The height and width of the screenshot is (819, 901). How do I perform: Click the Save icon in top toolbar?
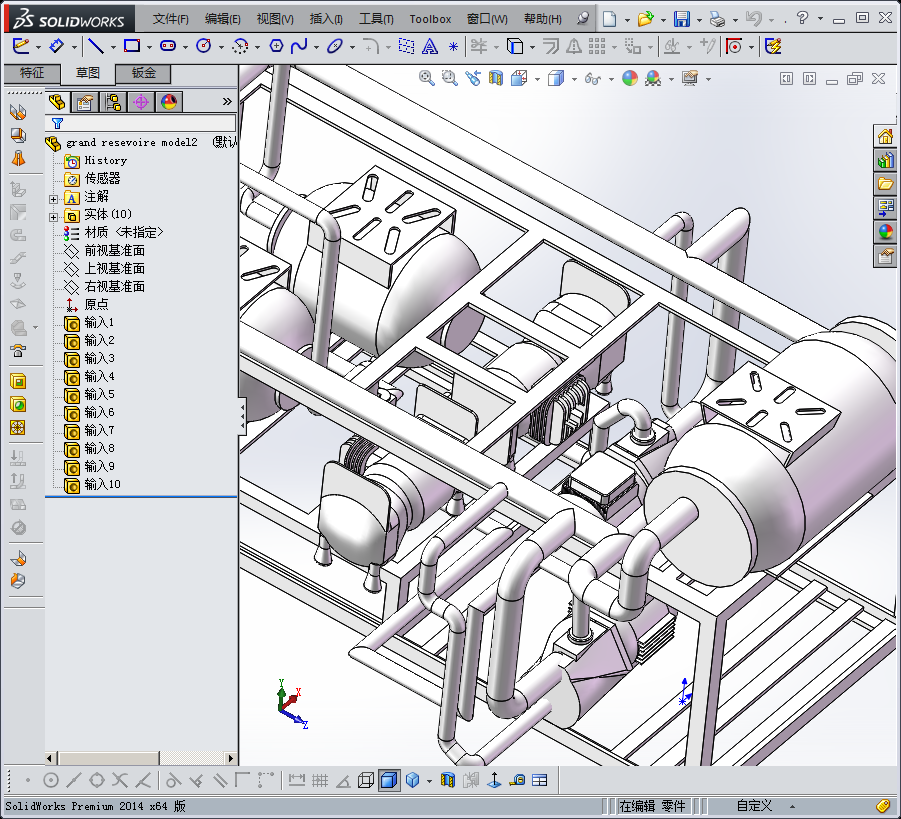[x=681, y=19]
